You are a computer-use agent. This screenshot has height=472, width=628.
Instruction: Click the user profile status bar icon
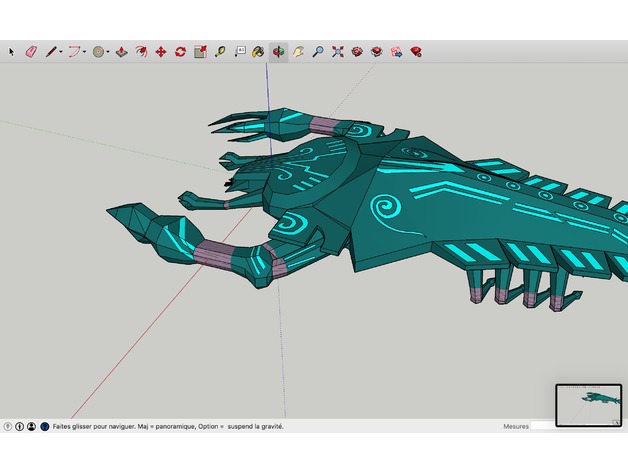tap(32, 426)
